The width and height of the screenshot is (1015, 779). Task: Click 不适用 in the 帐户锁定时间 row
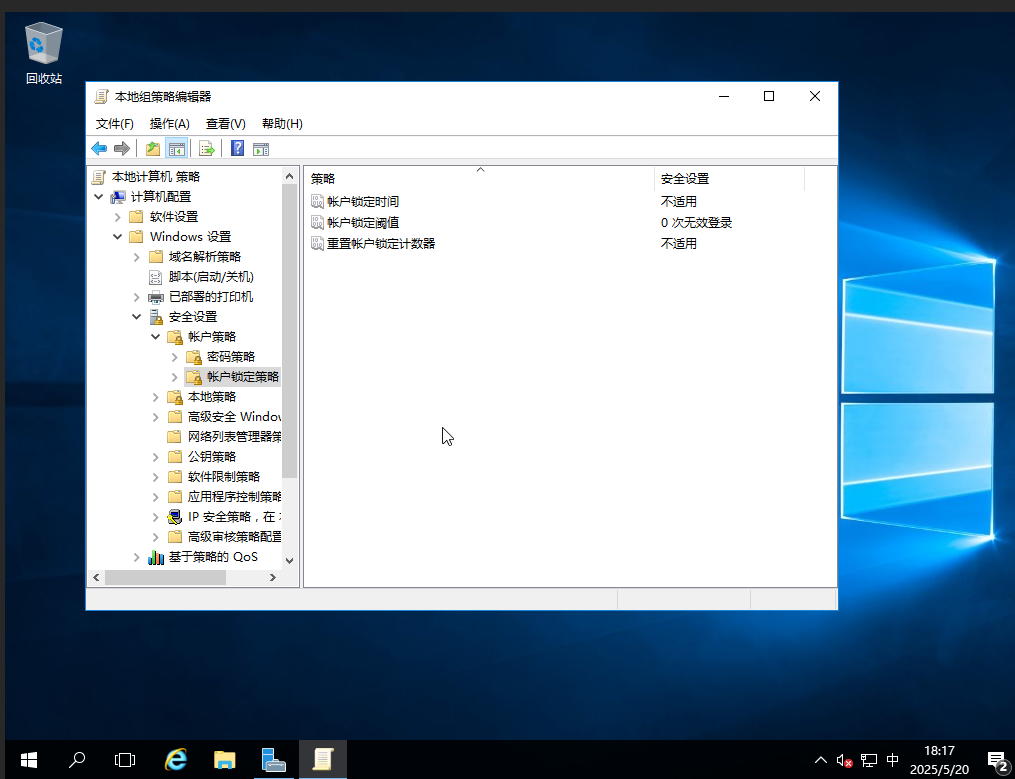coord(678,202)
